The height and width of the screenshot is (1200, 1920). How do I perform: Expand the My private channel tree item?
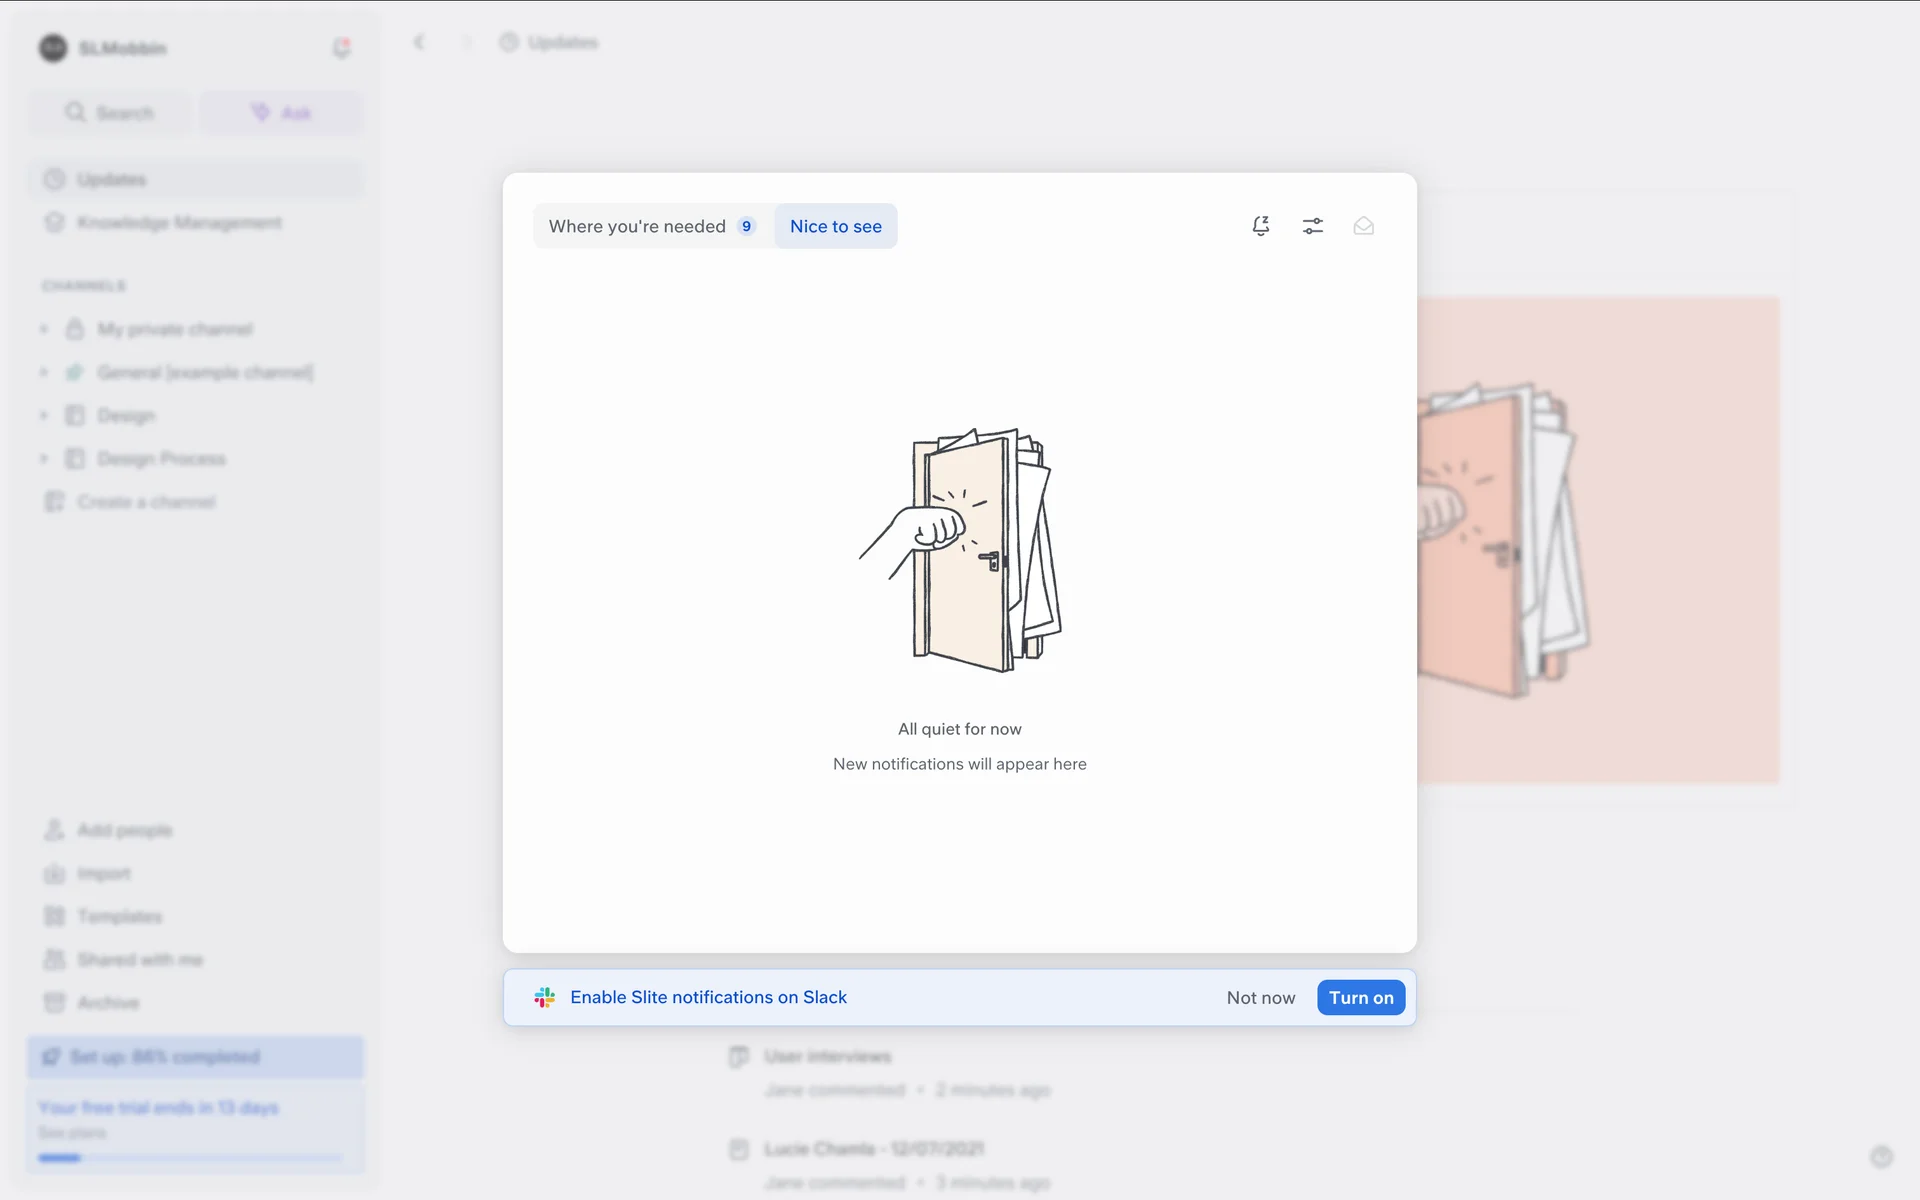(x=44, y=329)
